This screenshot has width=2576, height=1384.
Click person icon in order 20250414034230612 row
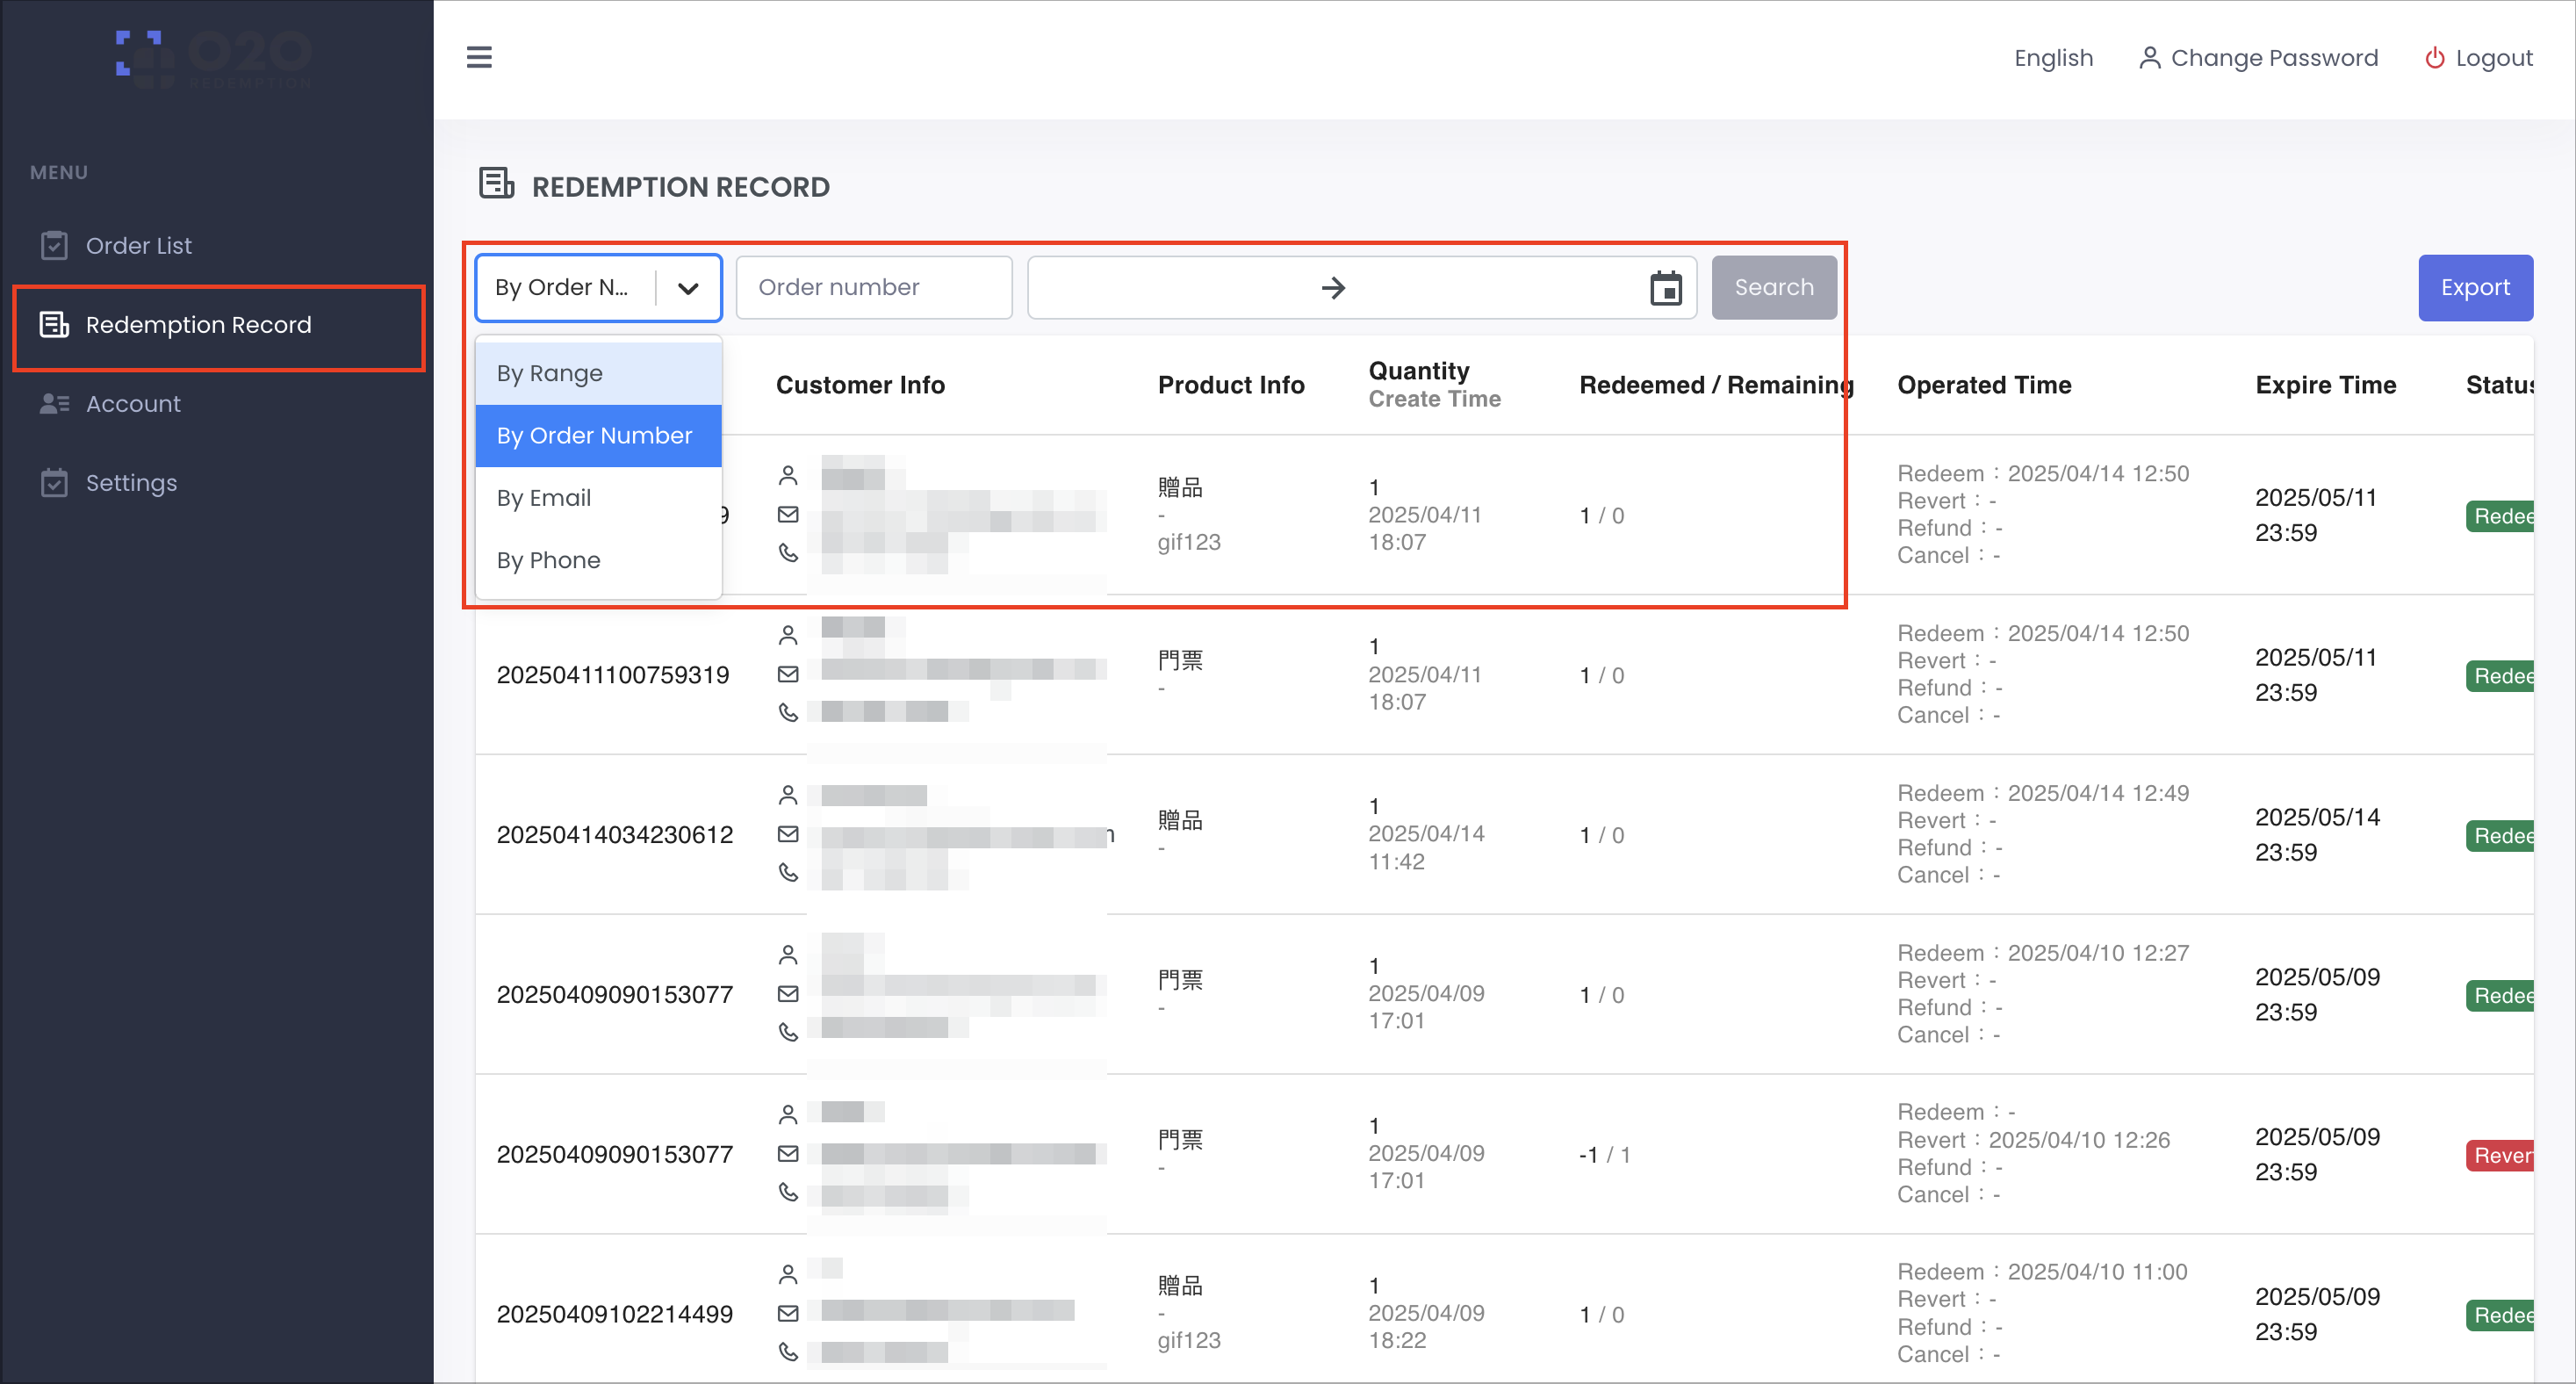tap(788, 794)
